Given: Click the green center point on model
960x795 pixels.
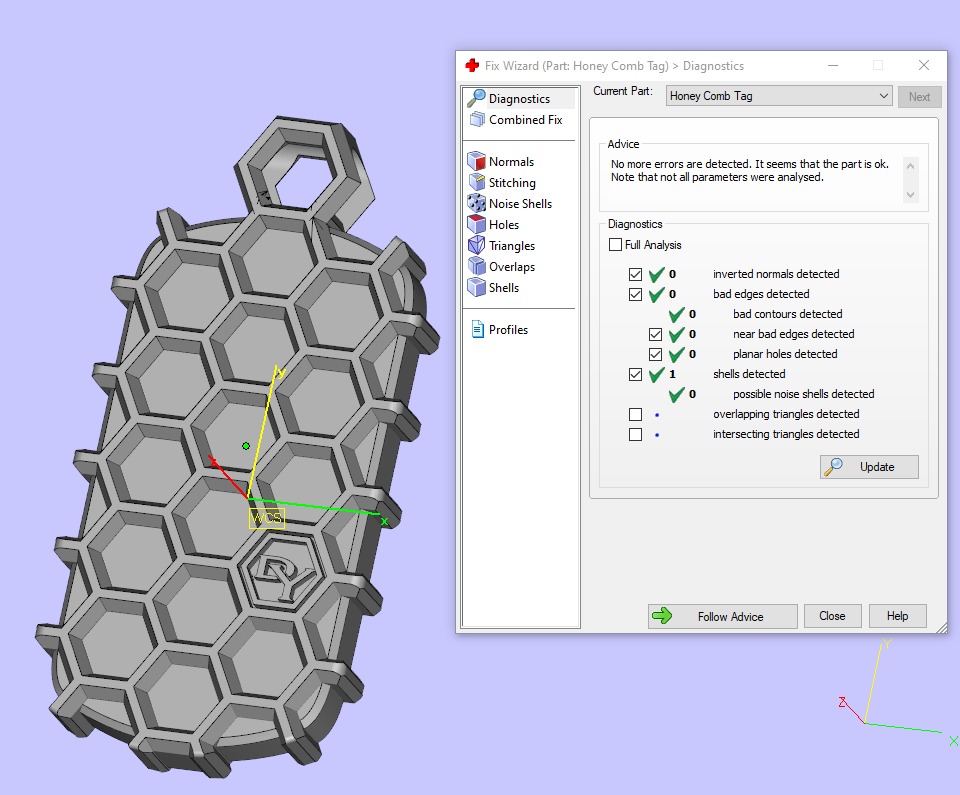Looking at the screenshot, I should tap(246, 446).
